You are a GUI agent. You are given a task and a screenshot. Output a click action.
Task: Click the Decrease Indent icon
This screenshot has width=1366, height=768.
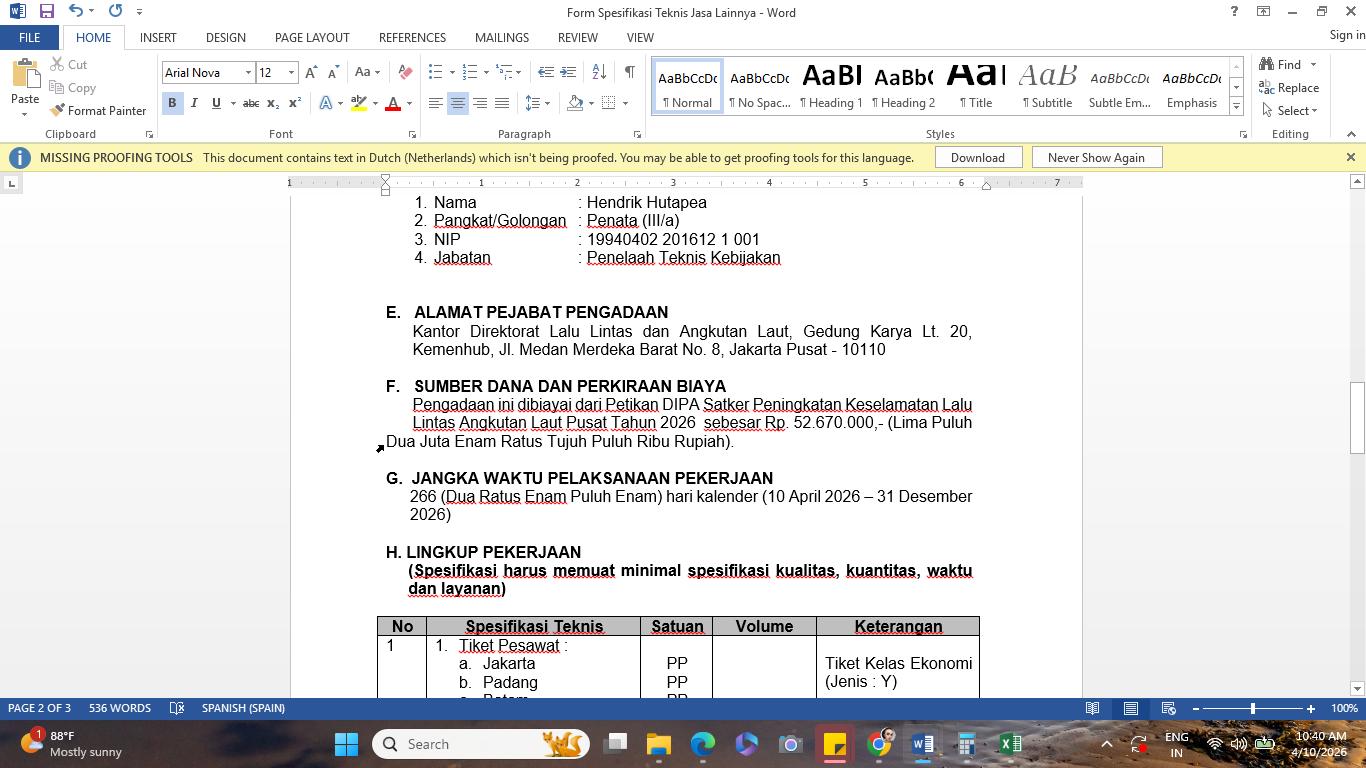[545, 72]
